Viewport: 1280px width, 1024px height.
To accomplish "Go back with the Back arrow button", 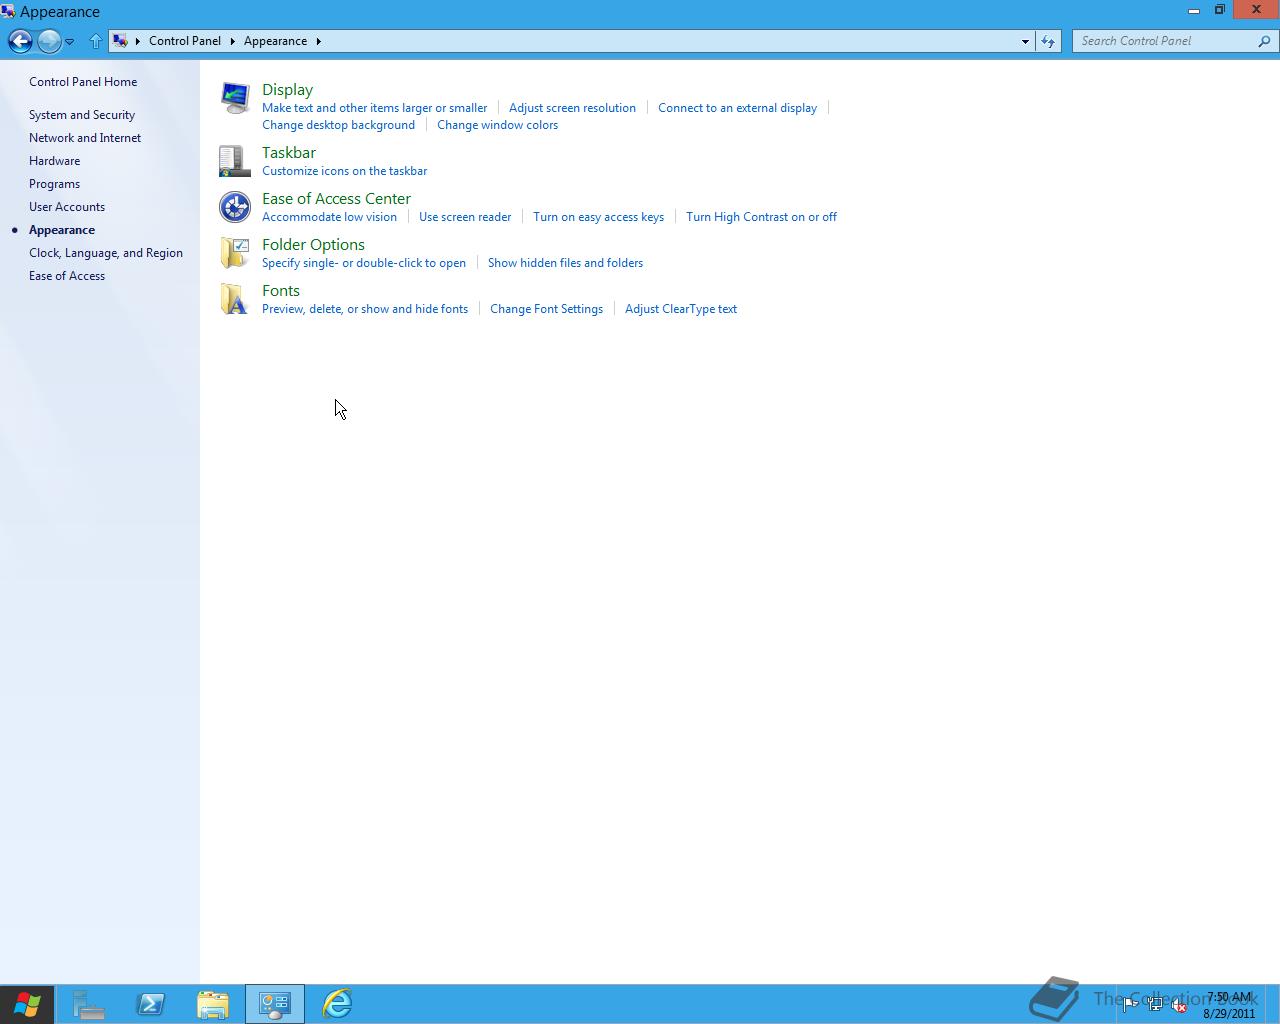I will coord(20,41).
